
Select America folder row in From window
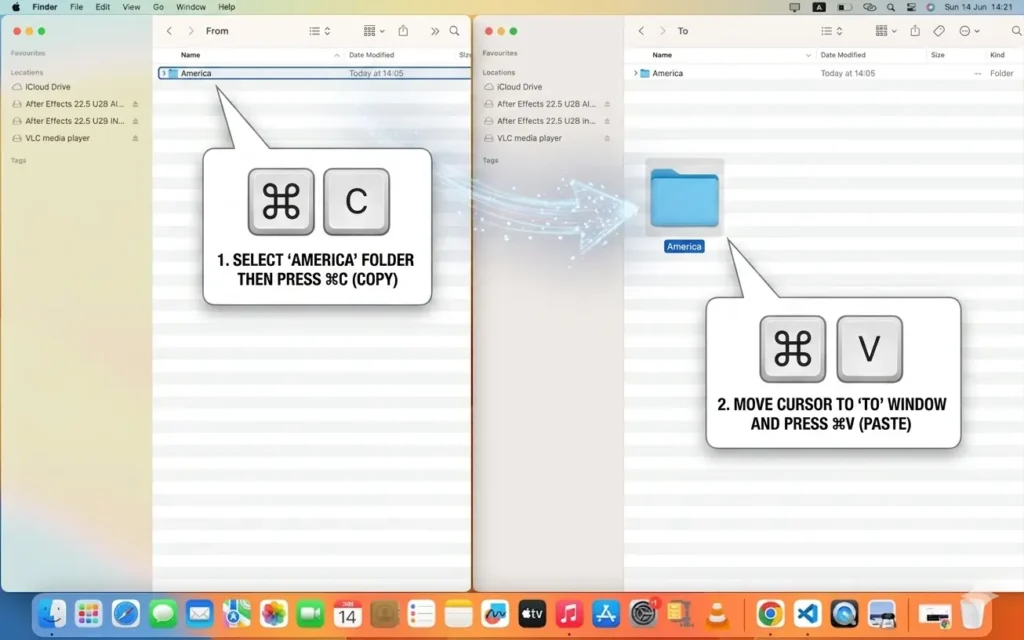coord(314,73)
